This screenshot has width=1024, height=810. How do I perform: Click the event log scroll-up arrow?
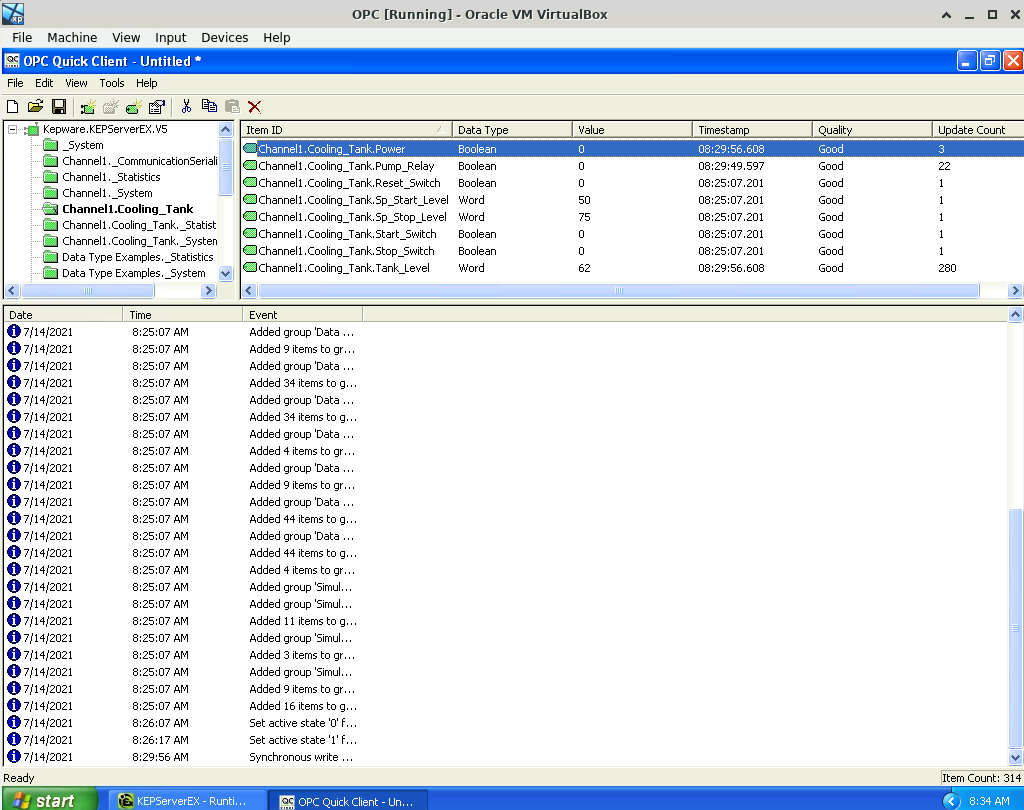pos(1016,315)
